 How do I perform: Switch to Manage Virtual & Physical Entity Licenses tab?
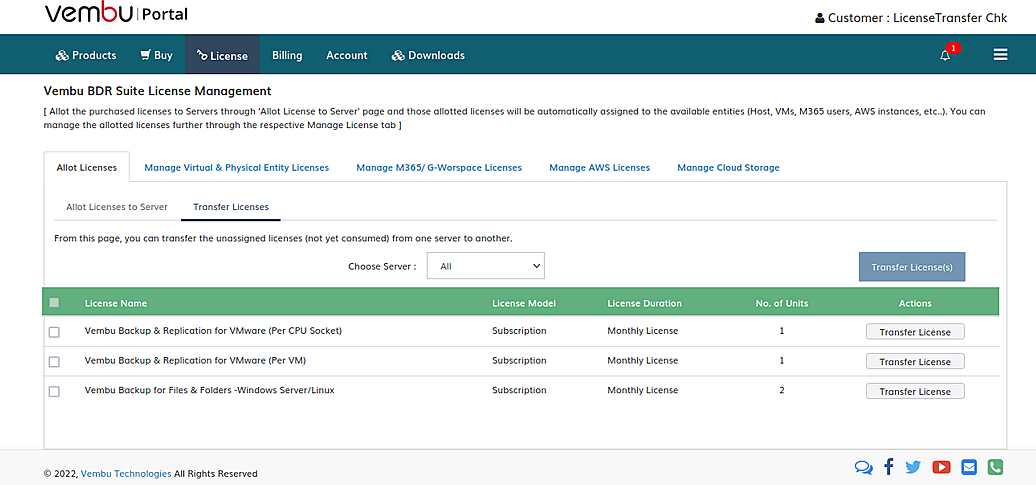[x=237, y=168]
